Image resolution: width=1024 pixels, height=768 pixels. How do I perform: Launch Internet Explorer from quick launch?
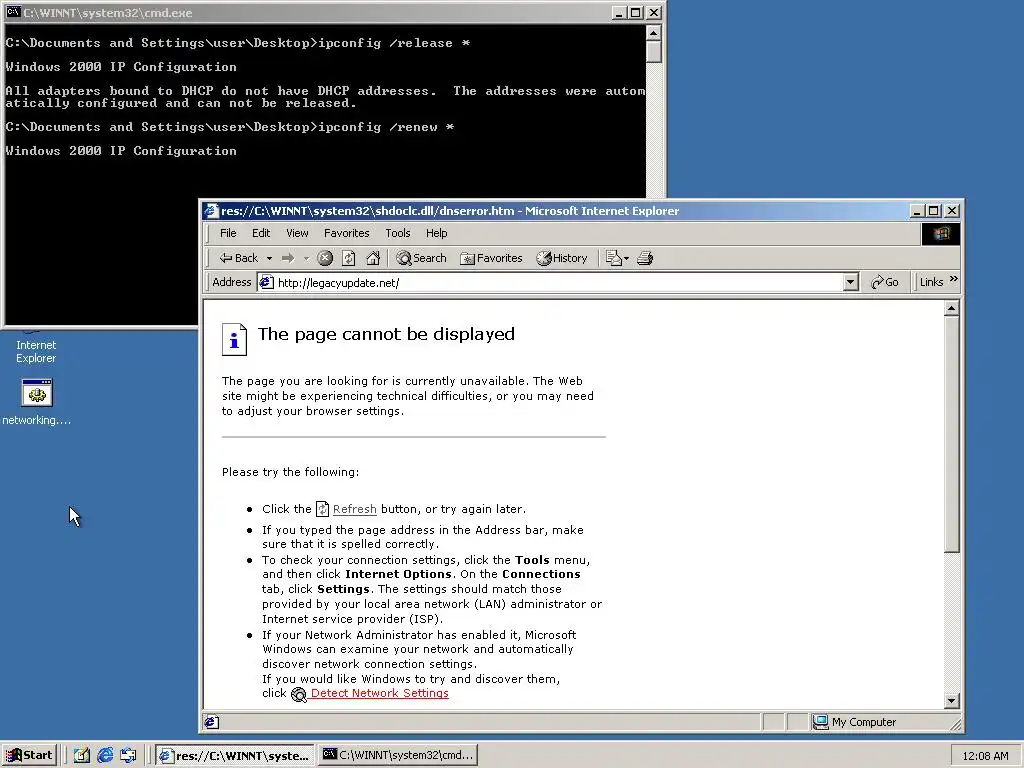tap(105, 755)
